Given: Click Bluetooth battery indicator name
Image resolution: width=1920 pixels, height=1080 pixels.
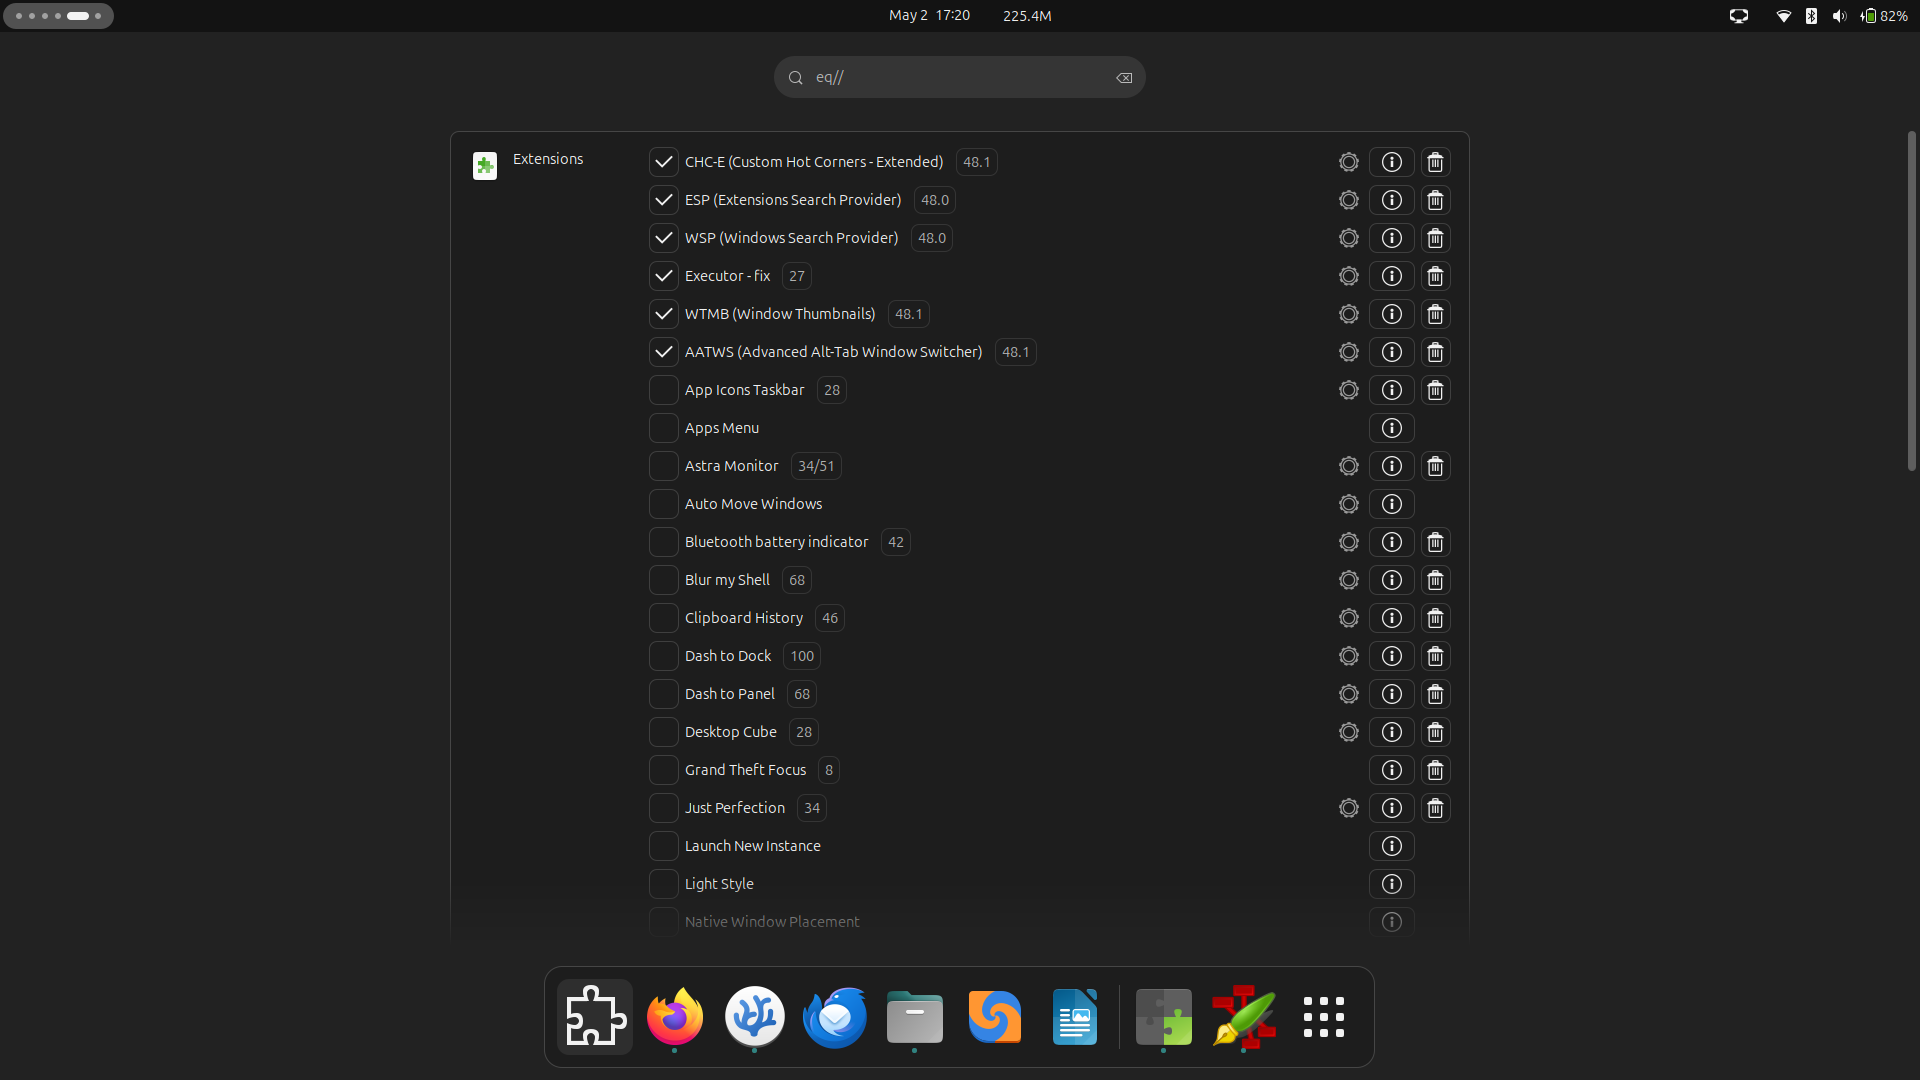Looking at the screenshot, I should 776,542.
